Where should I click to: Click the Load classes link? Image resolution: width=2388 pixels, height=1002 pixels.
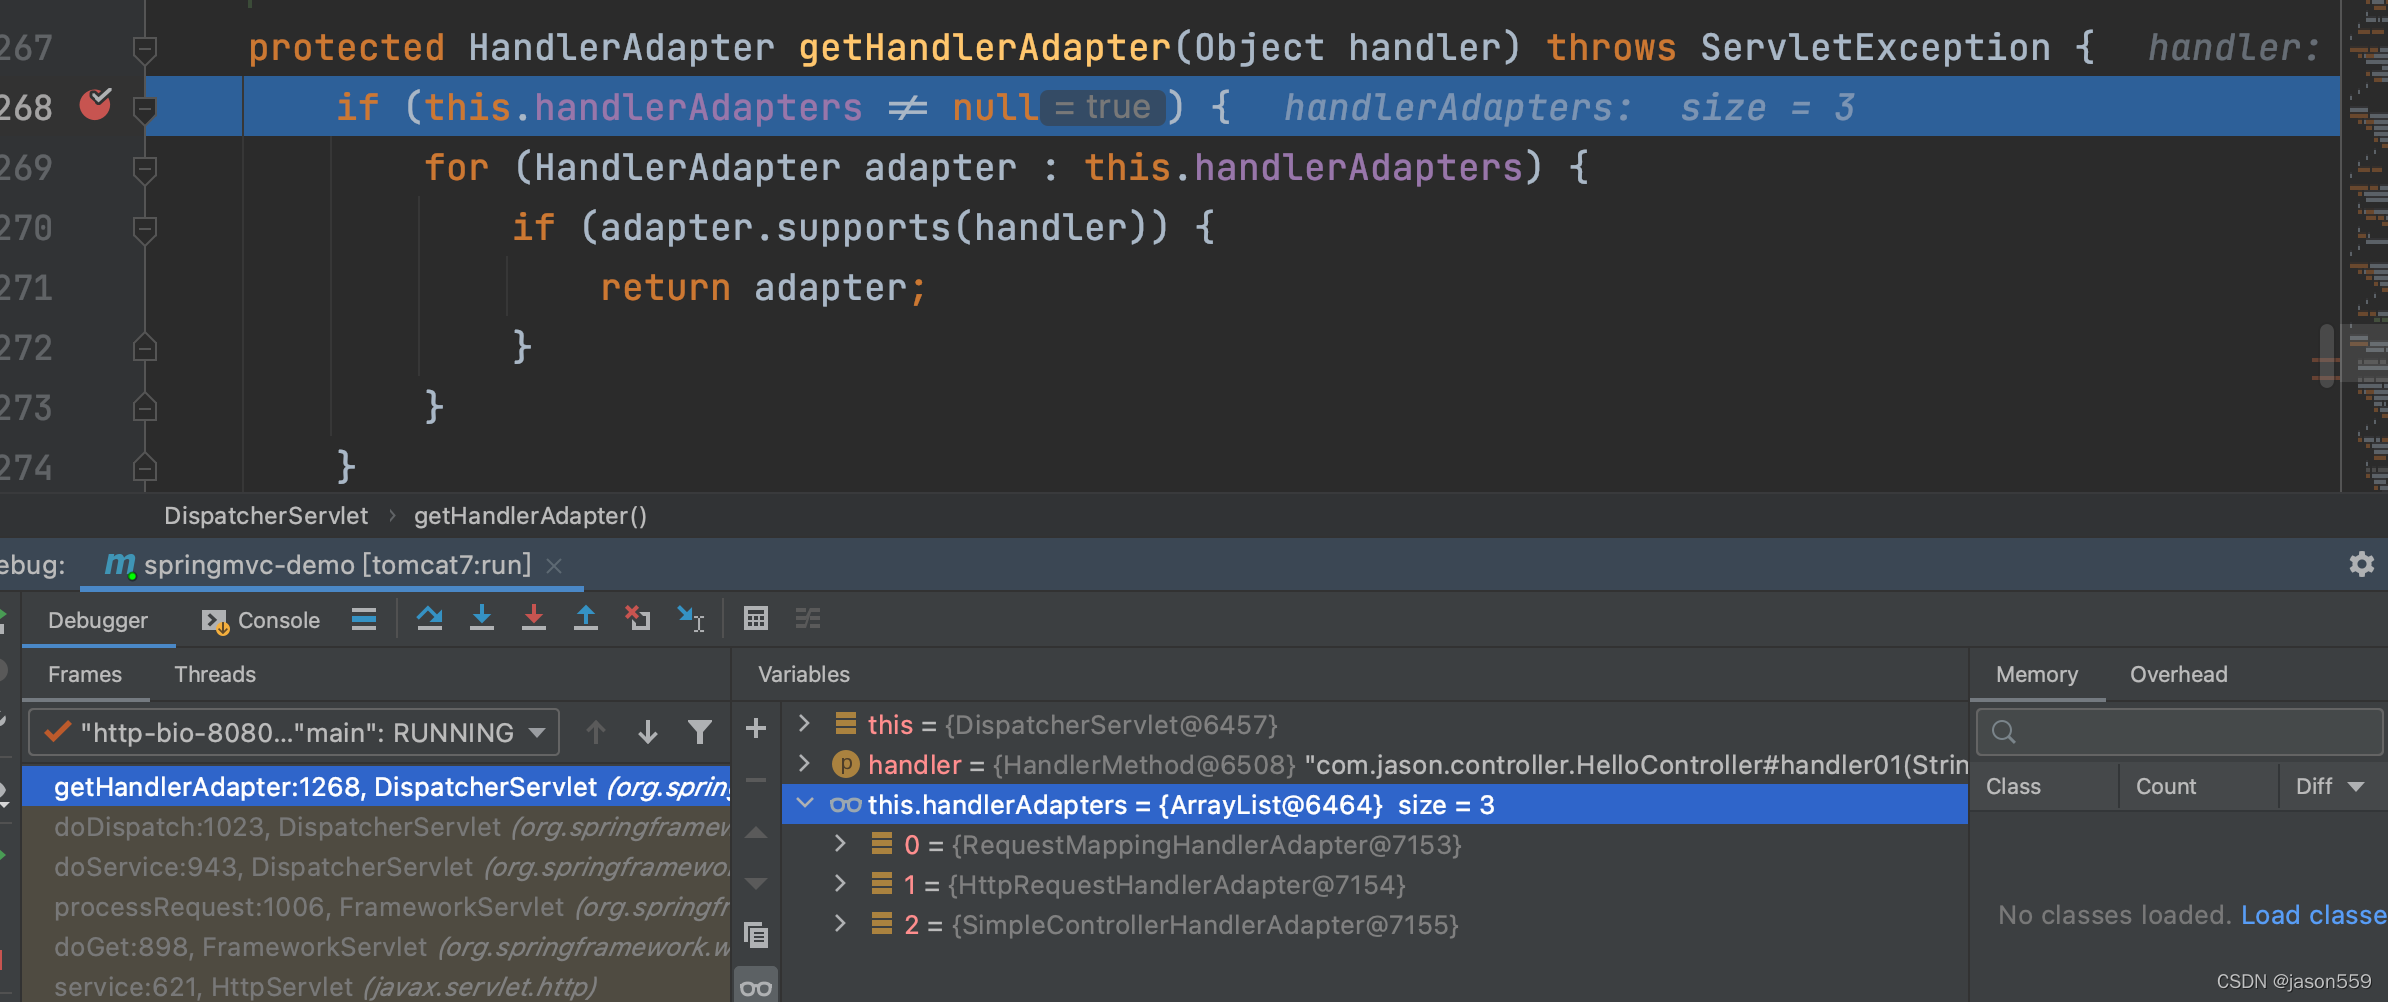2314,915
